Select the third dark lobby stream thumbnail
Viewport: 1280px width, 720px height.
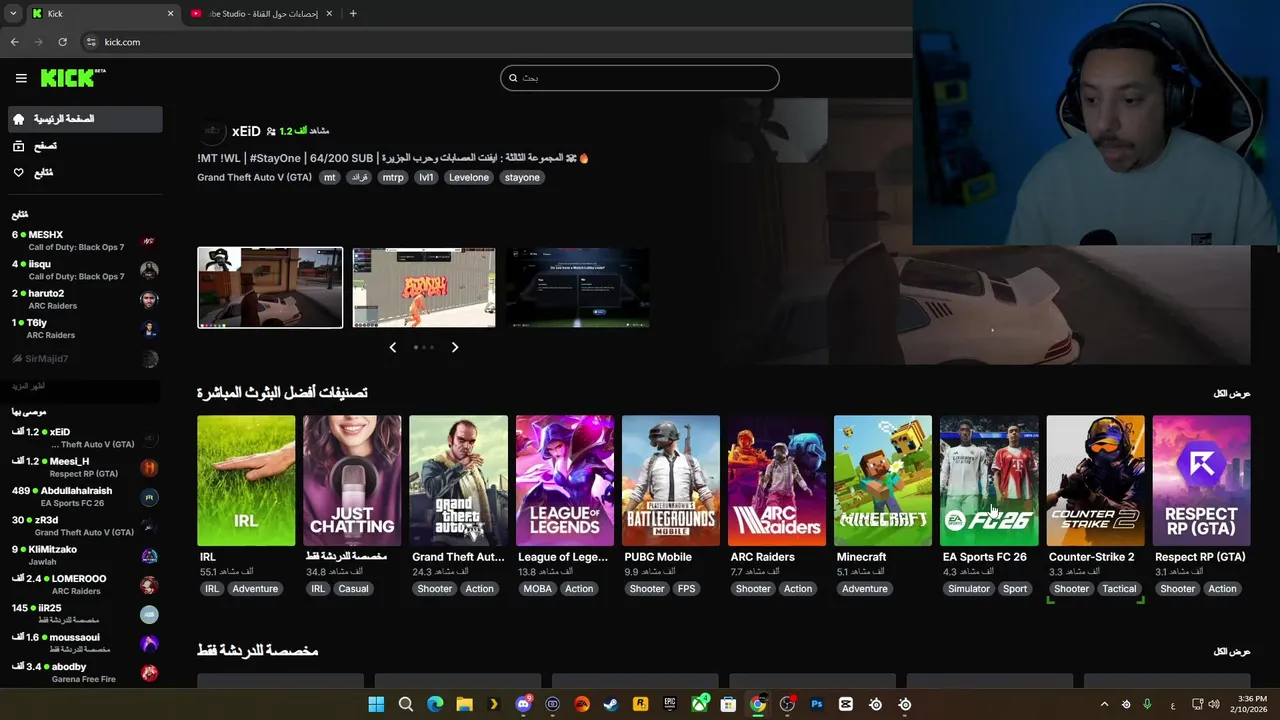click(x=578, y=287)
